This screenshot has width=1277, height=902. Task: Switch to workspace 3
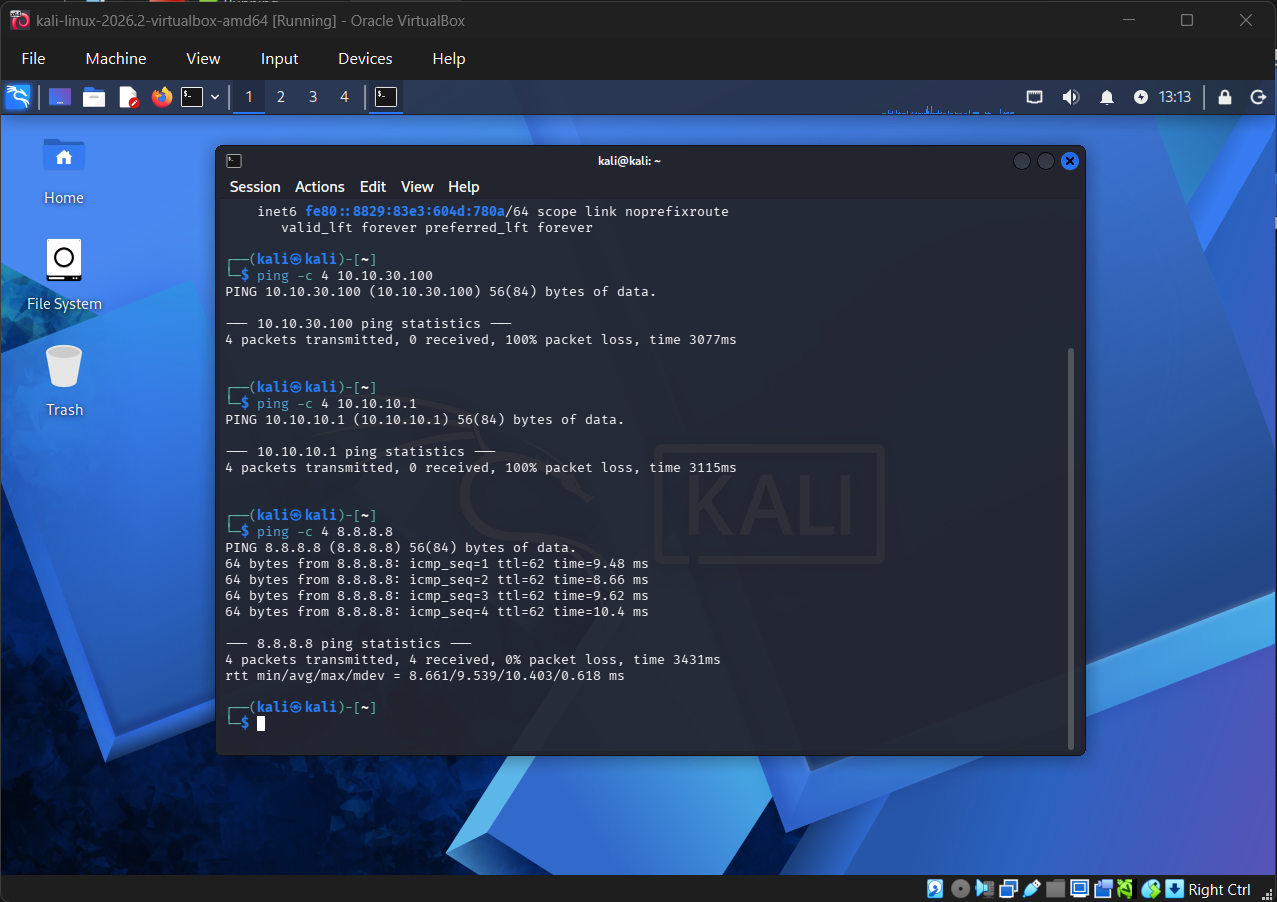[313, 97]
